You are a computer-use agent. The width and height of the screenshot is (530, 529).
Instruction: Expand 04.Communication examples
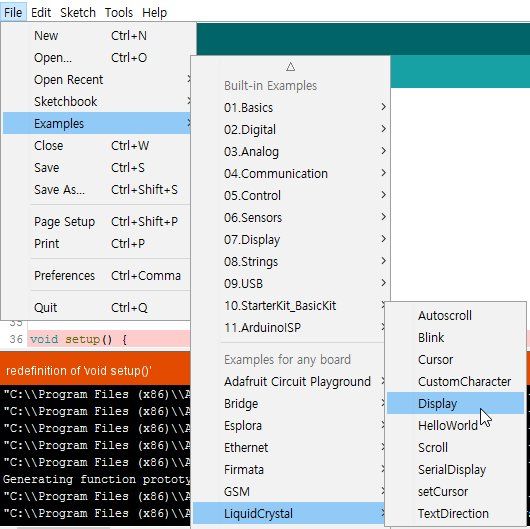[291, 173]
